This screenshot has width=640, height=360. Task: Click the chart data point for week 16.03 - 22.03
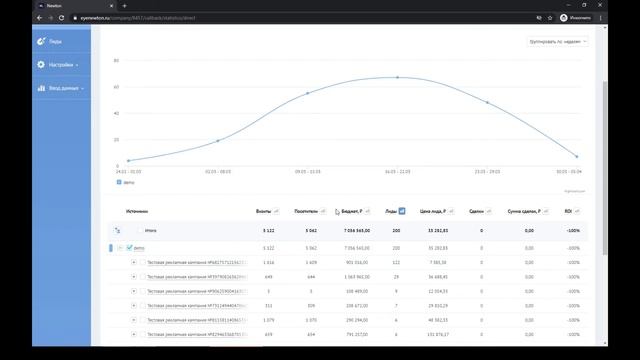click(x=398, y=77)
